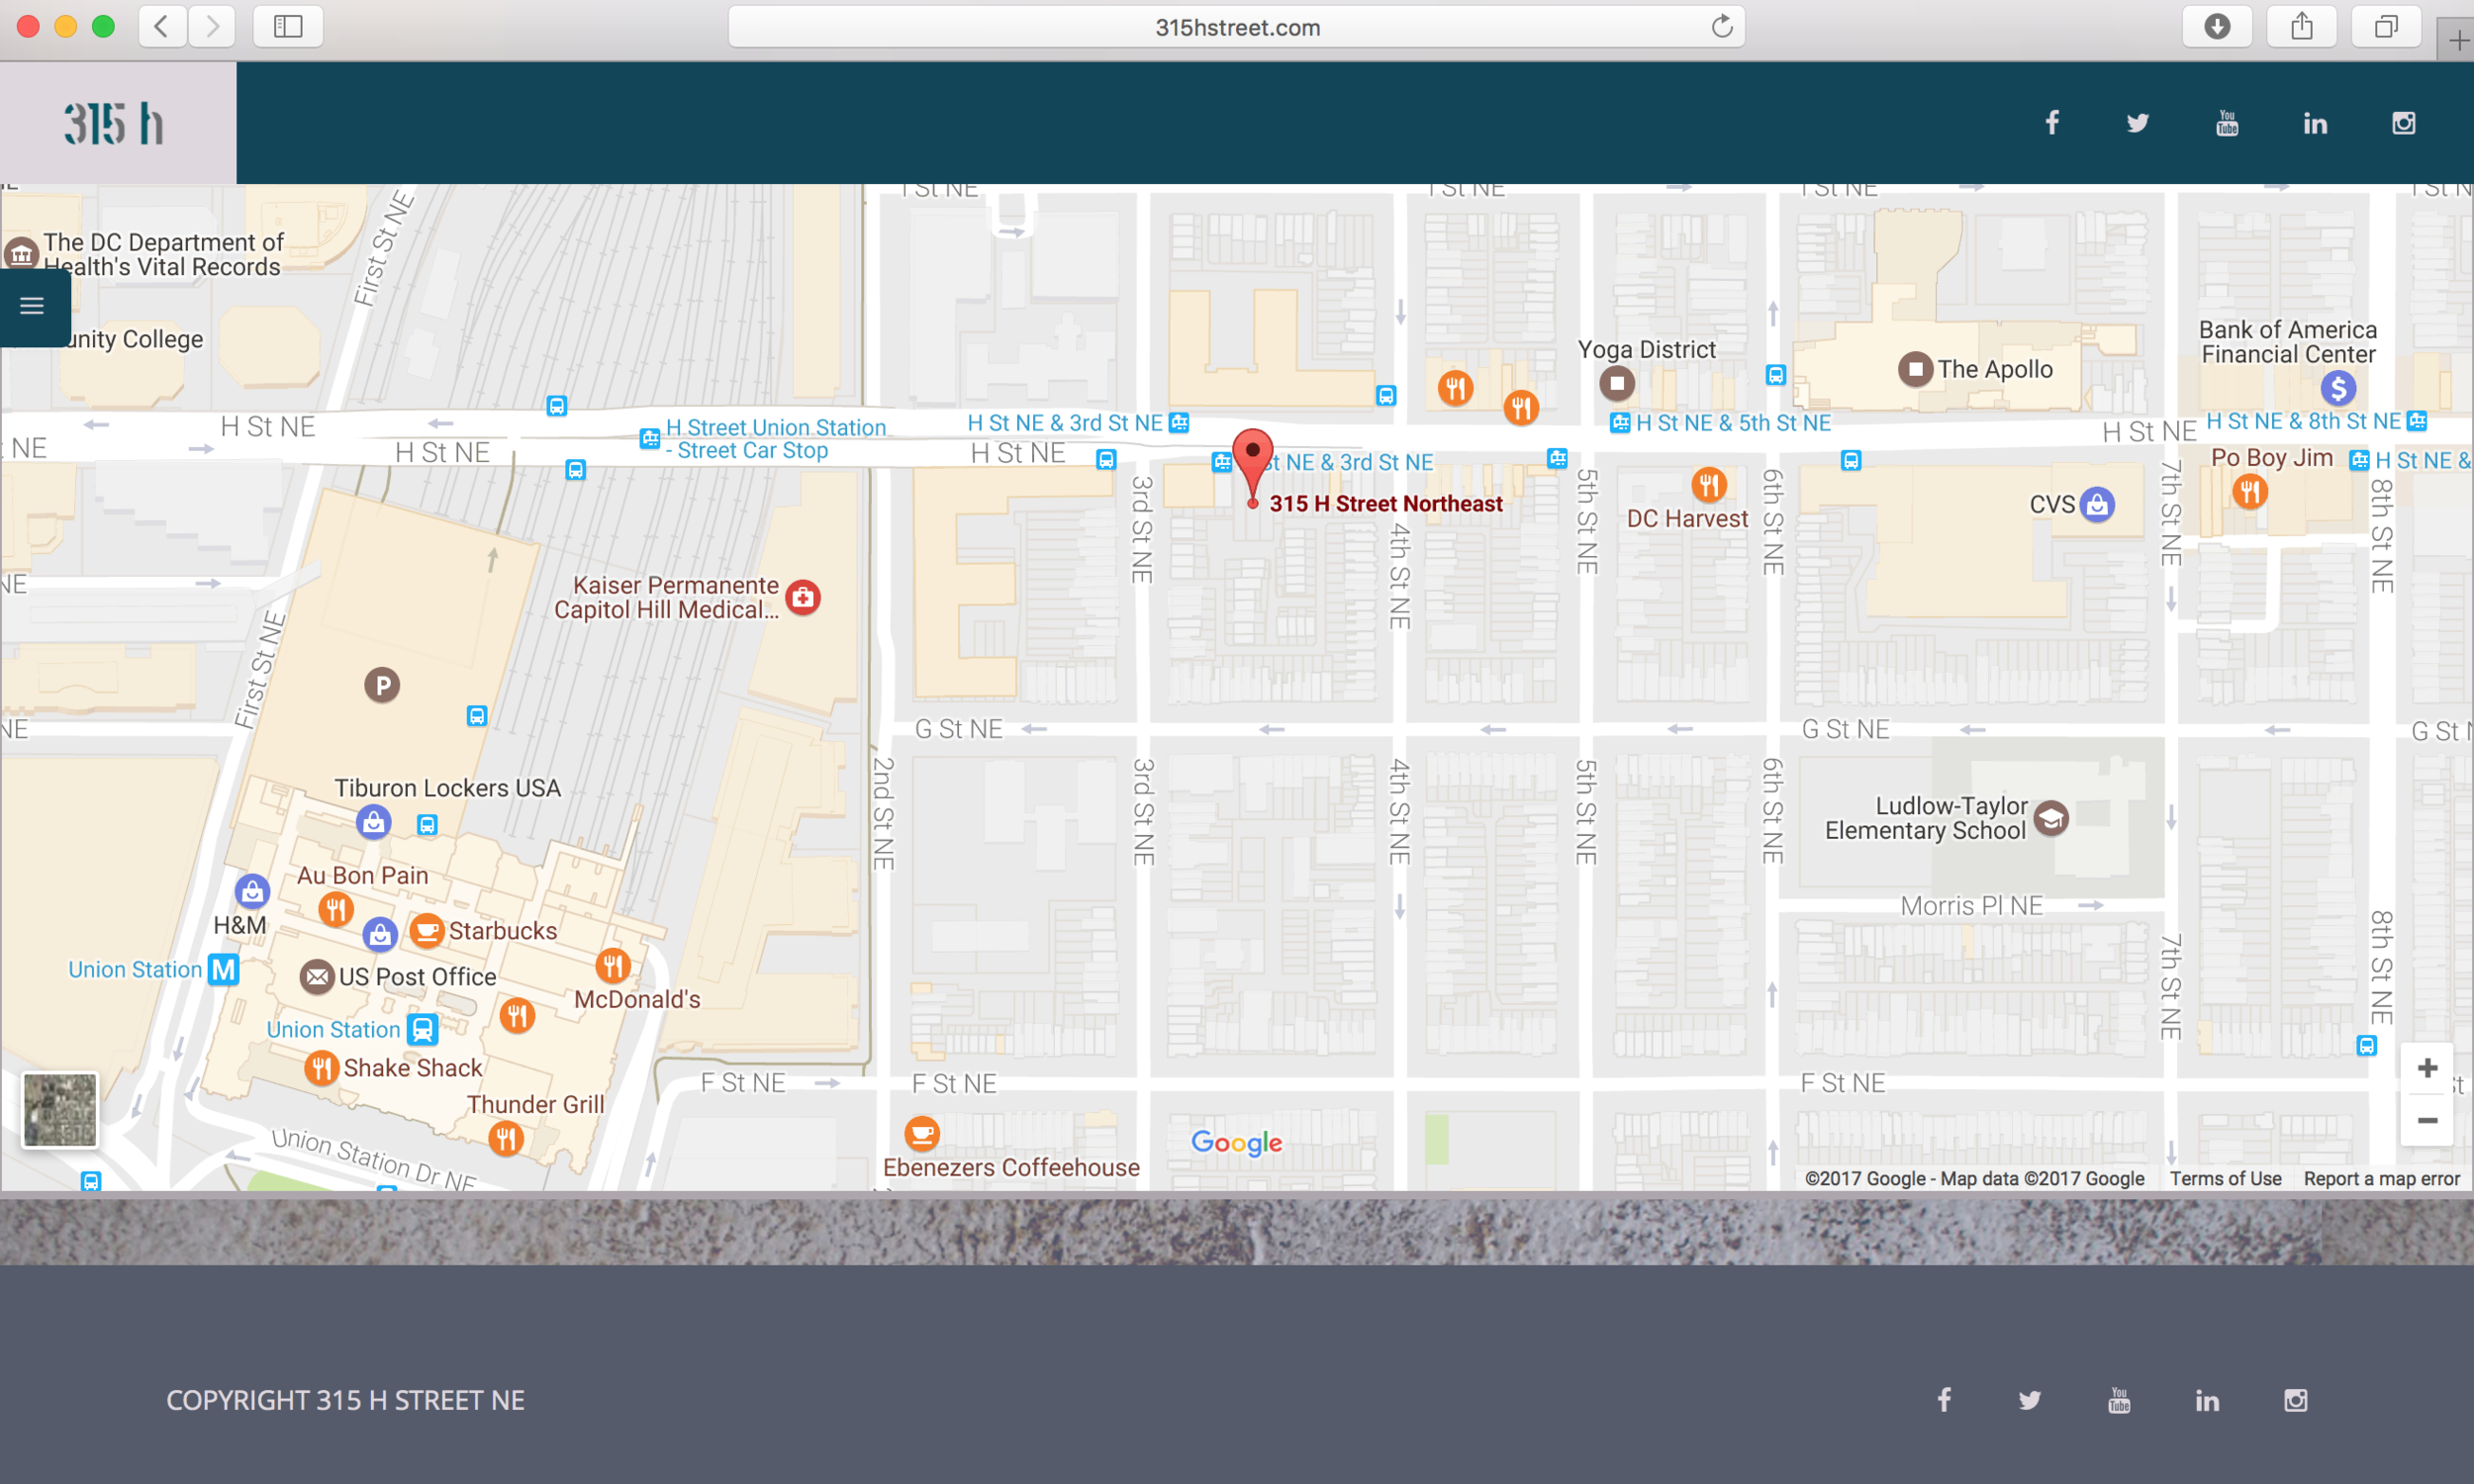2474x1484 pixels.
Task: Select Ludlow-Taylor Elementary School marker
Action: coord(2051,819)
